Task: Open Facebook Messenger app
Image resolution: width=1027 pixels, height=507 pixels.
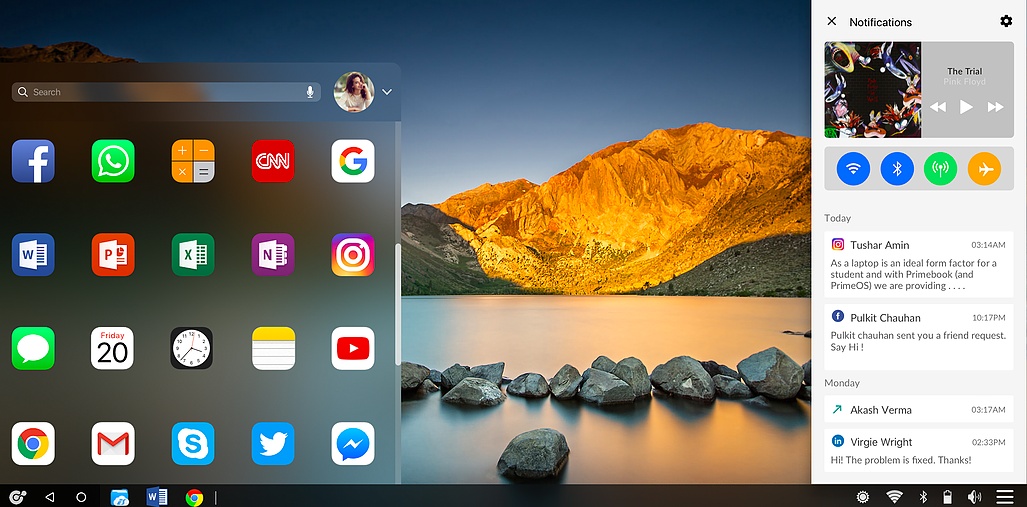Action: click(352, 443)
